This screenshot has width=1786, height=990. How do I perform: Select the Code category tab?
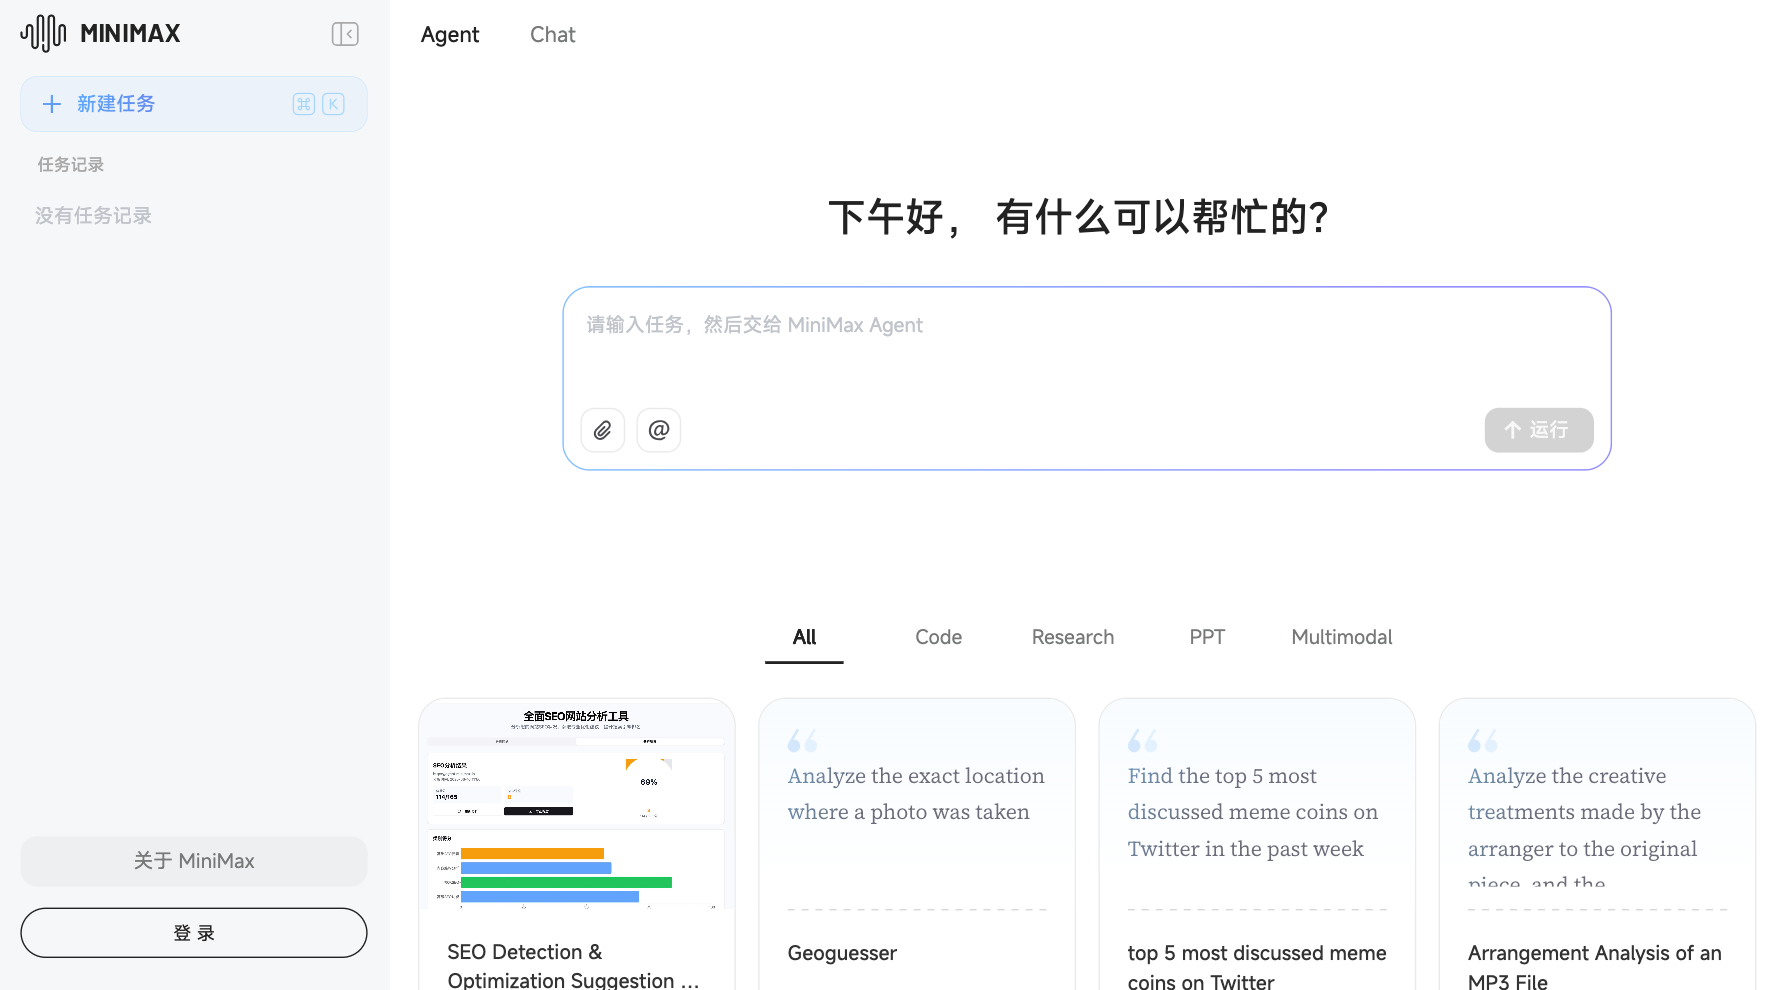[938, 637]
